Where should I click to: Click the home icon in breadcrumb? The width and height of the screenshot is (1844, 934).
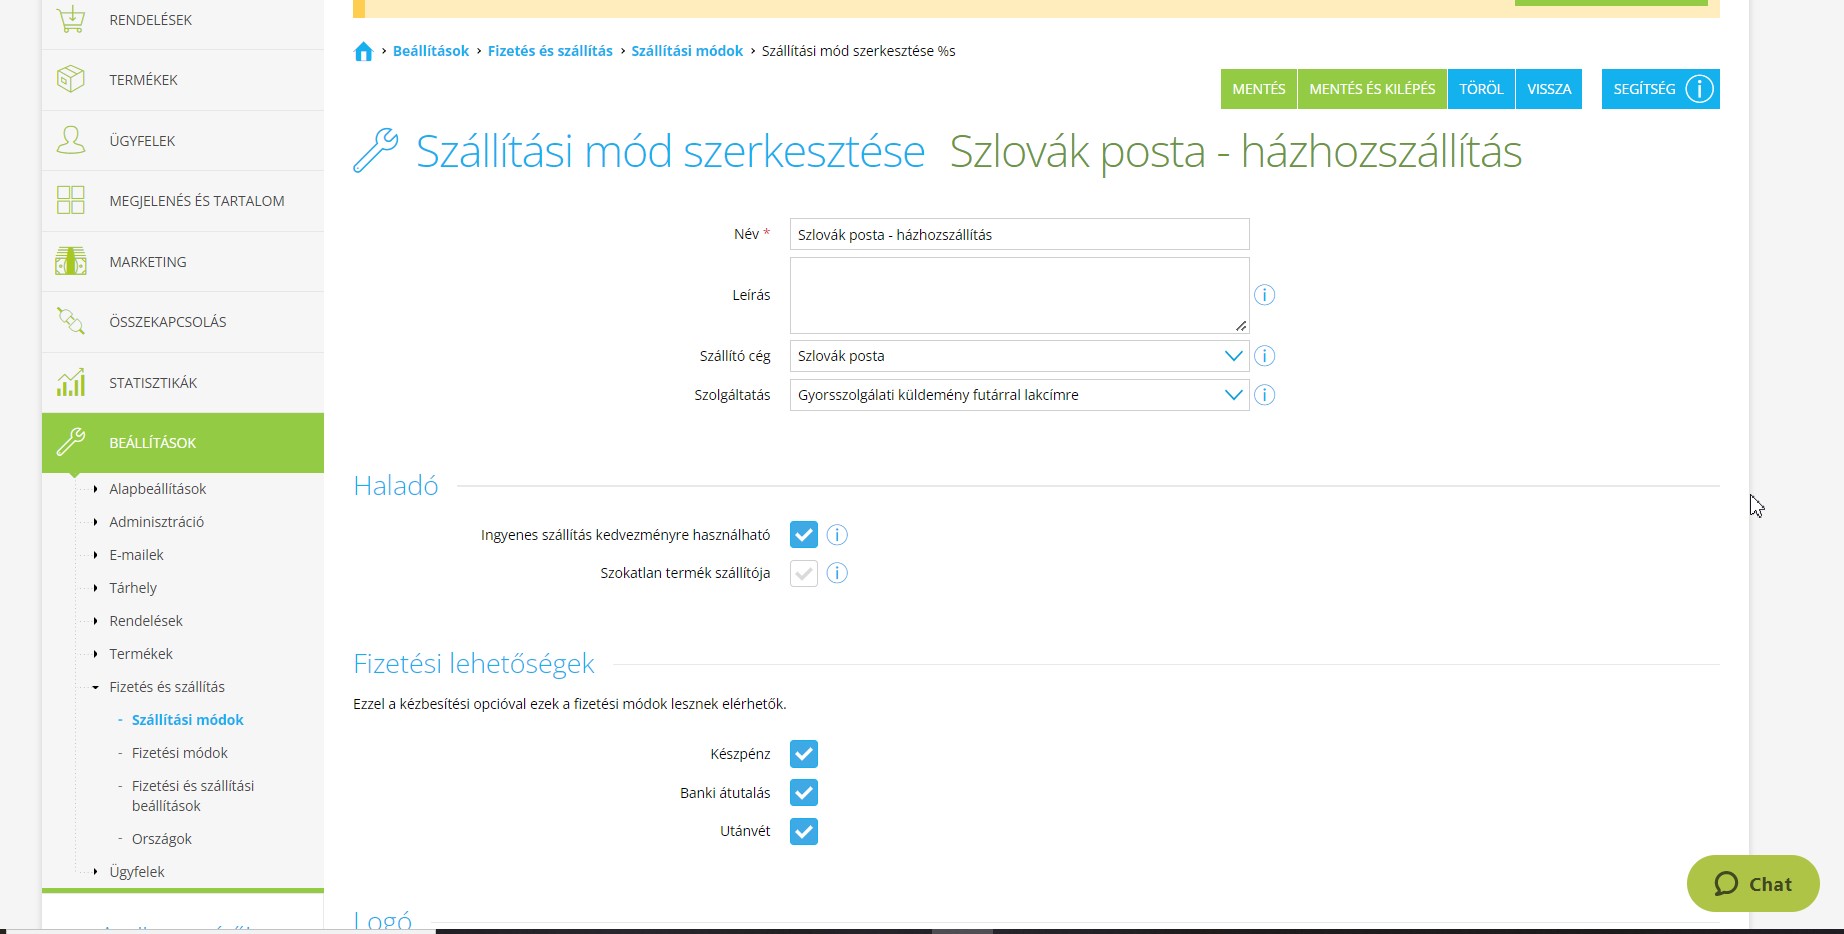click(363, 51)
